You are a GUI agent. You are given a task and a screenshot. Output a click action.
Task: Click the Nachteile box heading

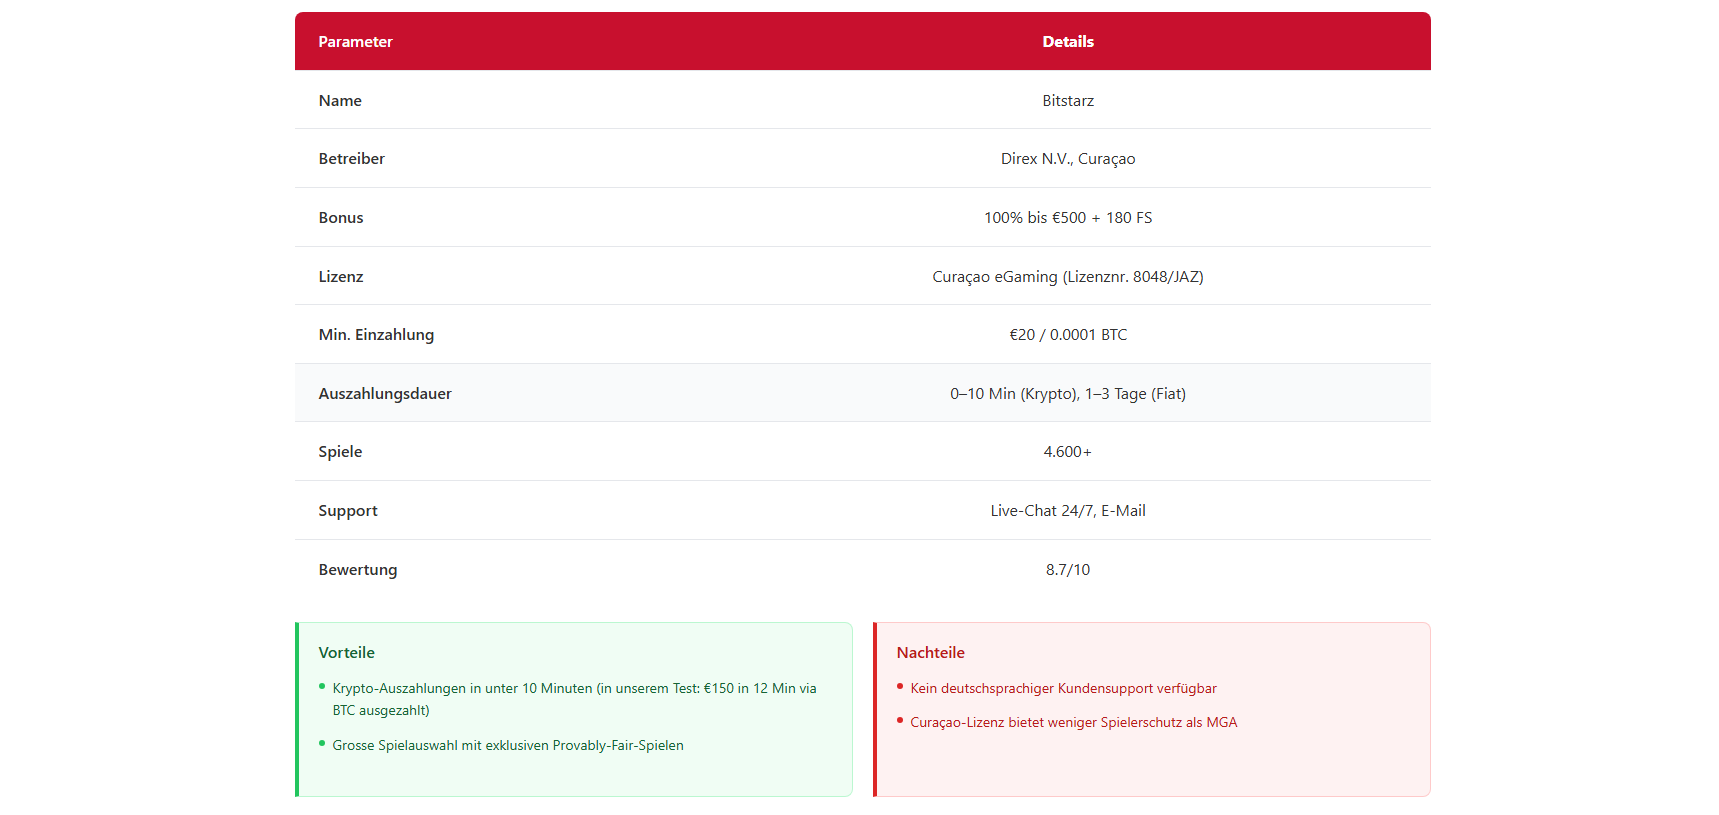(x=930, y=653)
